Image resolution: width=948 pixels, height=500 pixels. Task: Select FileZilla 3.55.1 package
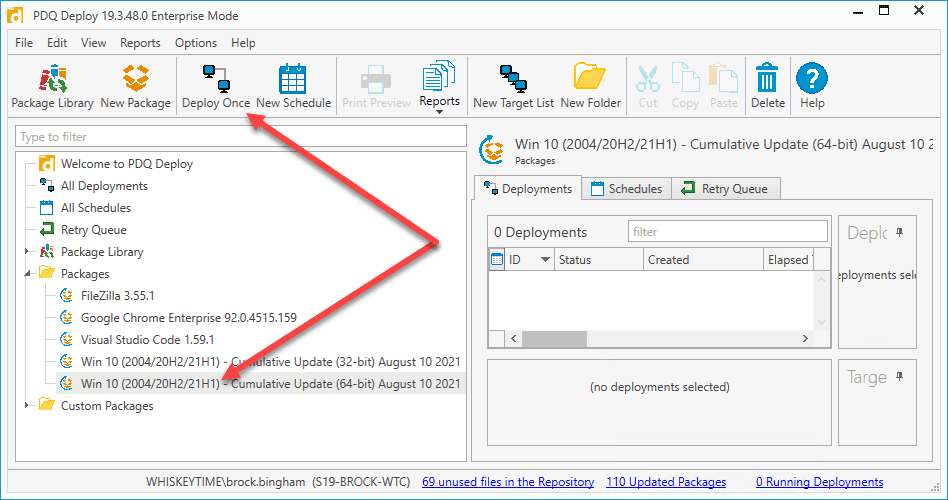click(117, 296)
